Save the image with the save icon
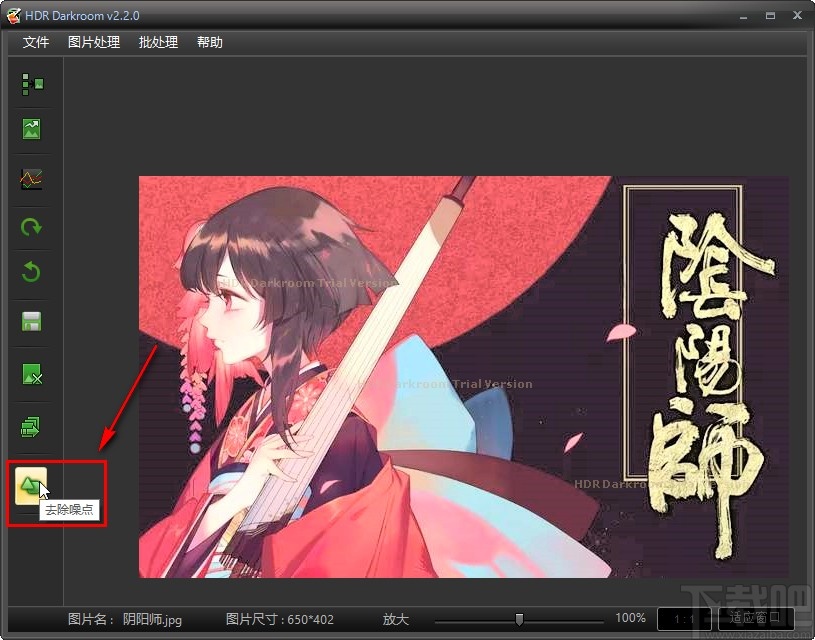Screen dimensions: 815x640 tap(31, 321)
